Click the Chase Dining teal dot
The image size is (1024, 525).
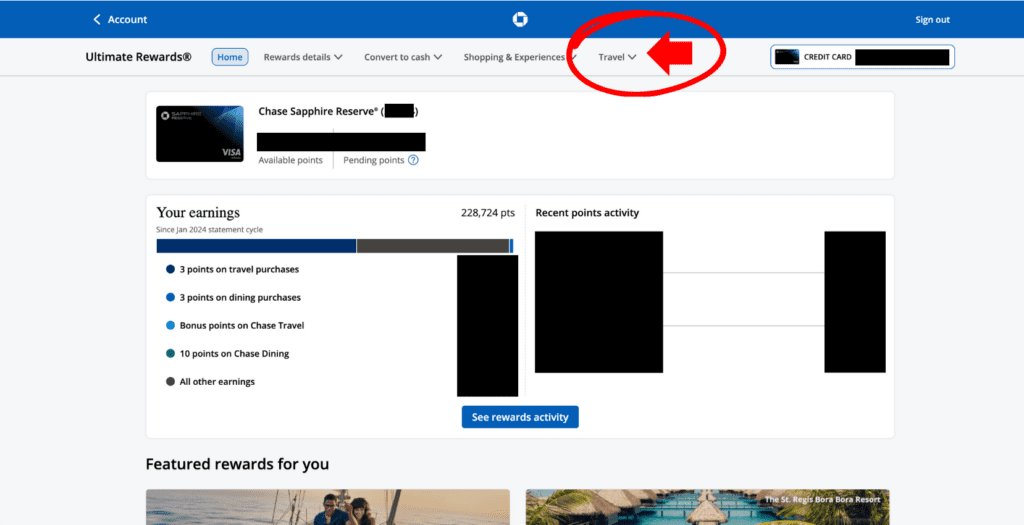pos(170,353)
